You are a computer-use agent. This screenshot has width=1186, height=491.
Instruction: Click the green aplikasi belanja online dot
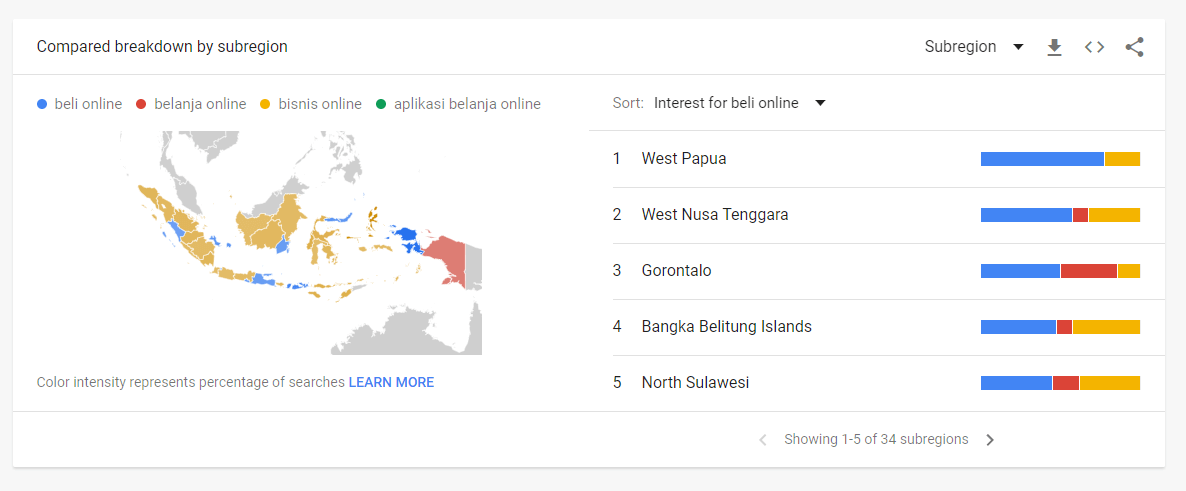pyautogui.click(x=380, y=104)
